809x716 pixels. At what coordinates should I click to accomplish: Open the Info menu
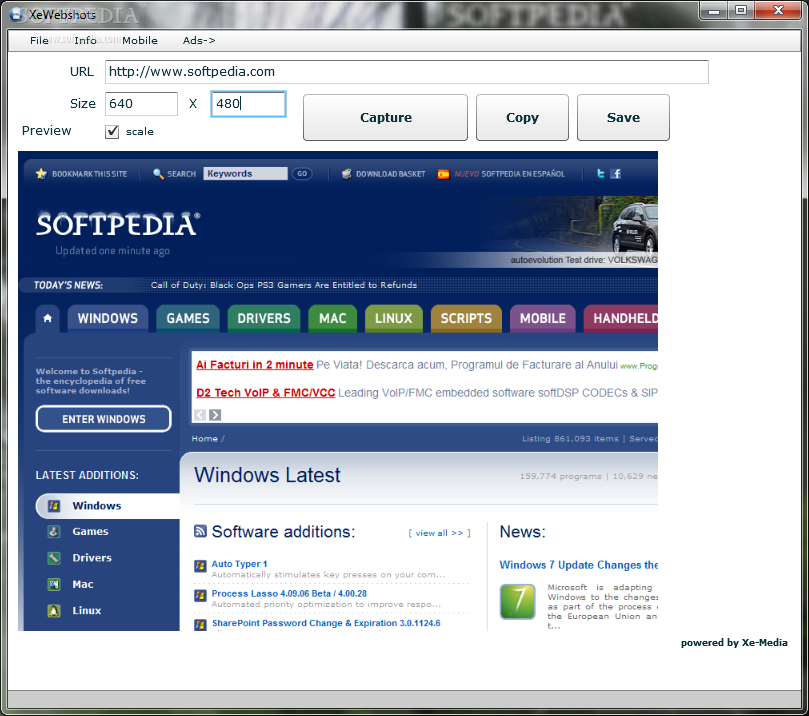[x=85, y=40]
